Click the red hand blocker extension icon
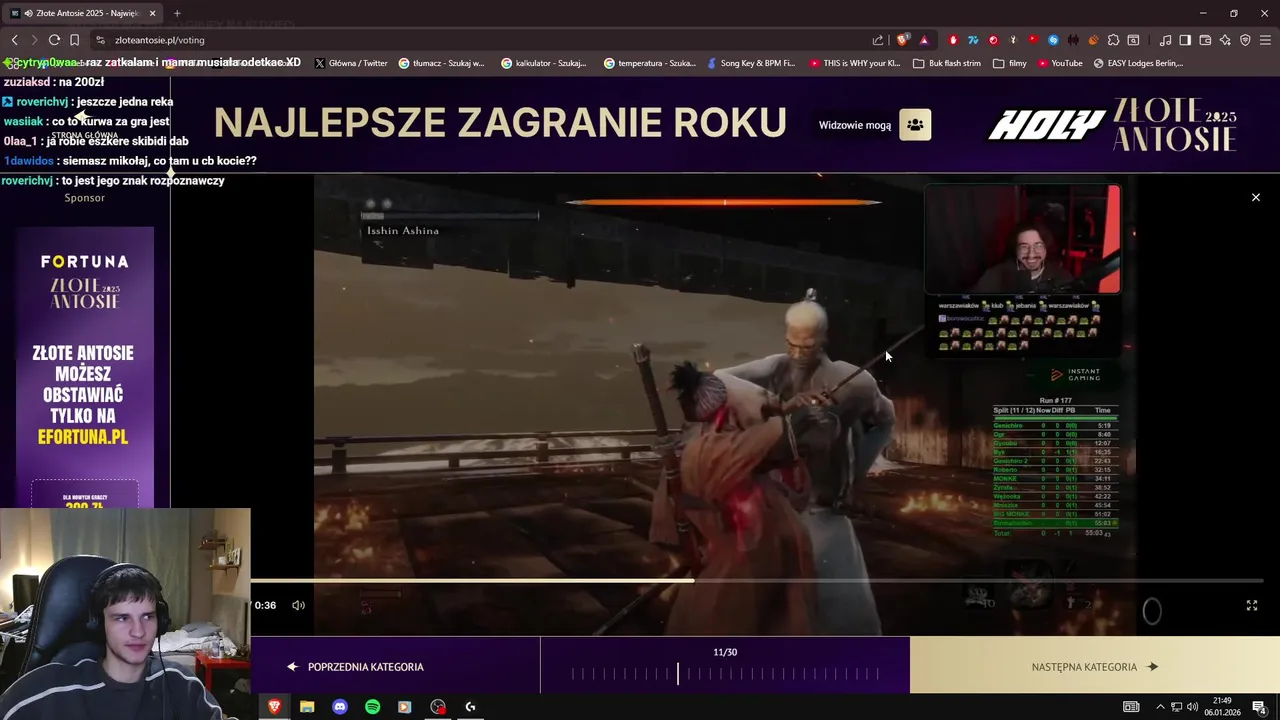 (x=953, y=40)
